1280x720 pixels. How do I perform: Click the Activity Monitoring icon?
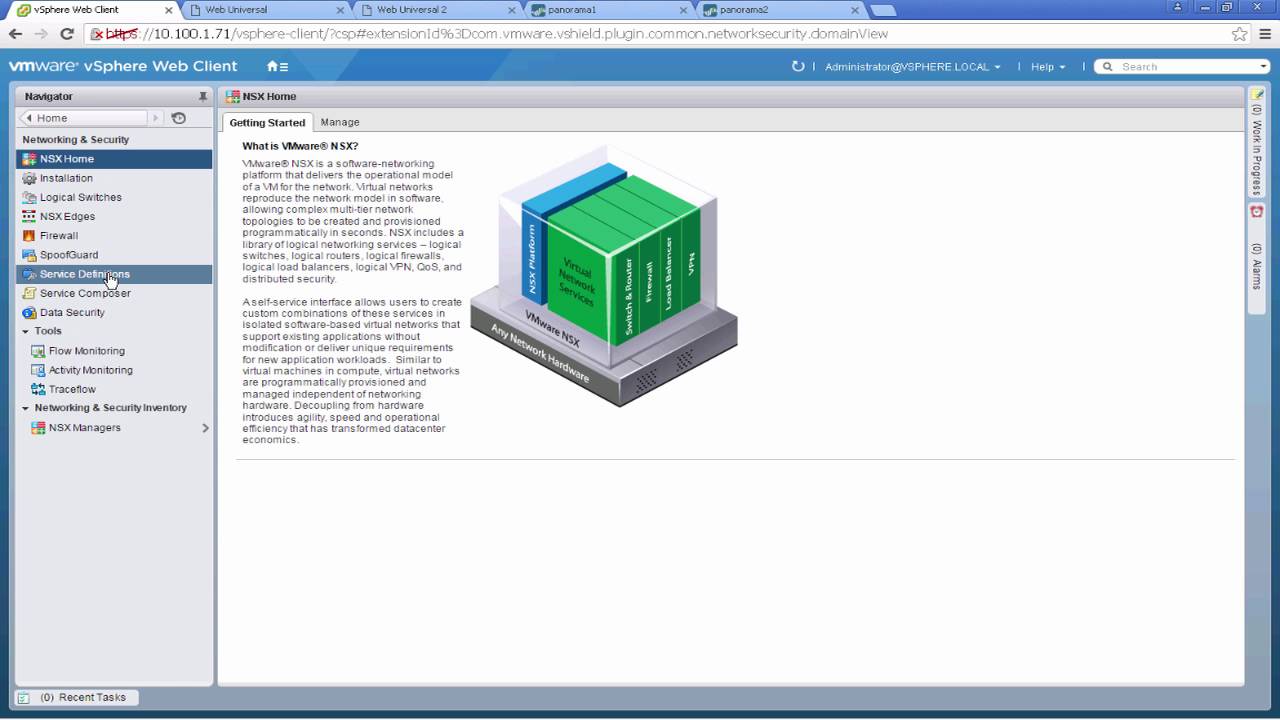tap(38, 370)
